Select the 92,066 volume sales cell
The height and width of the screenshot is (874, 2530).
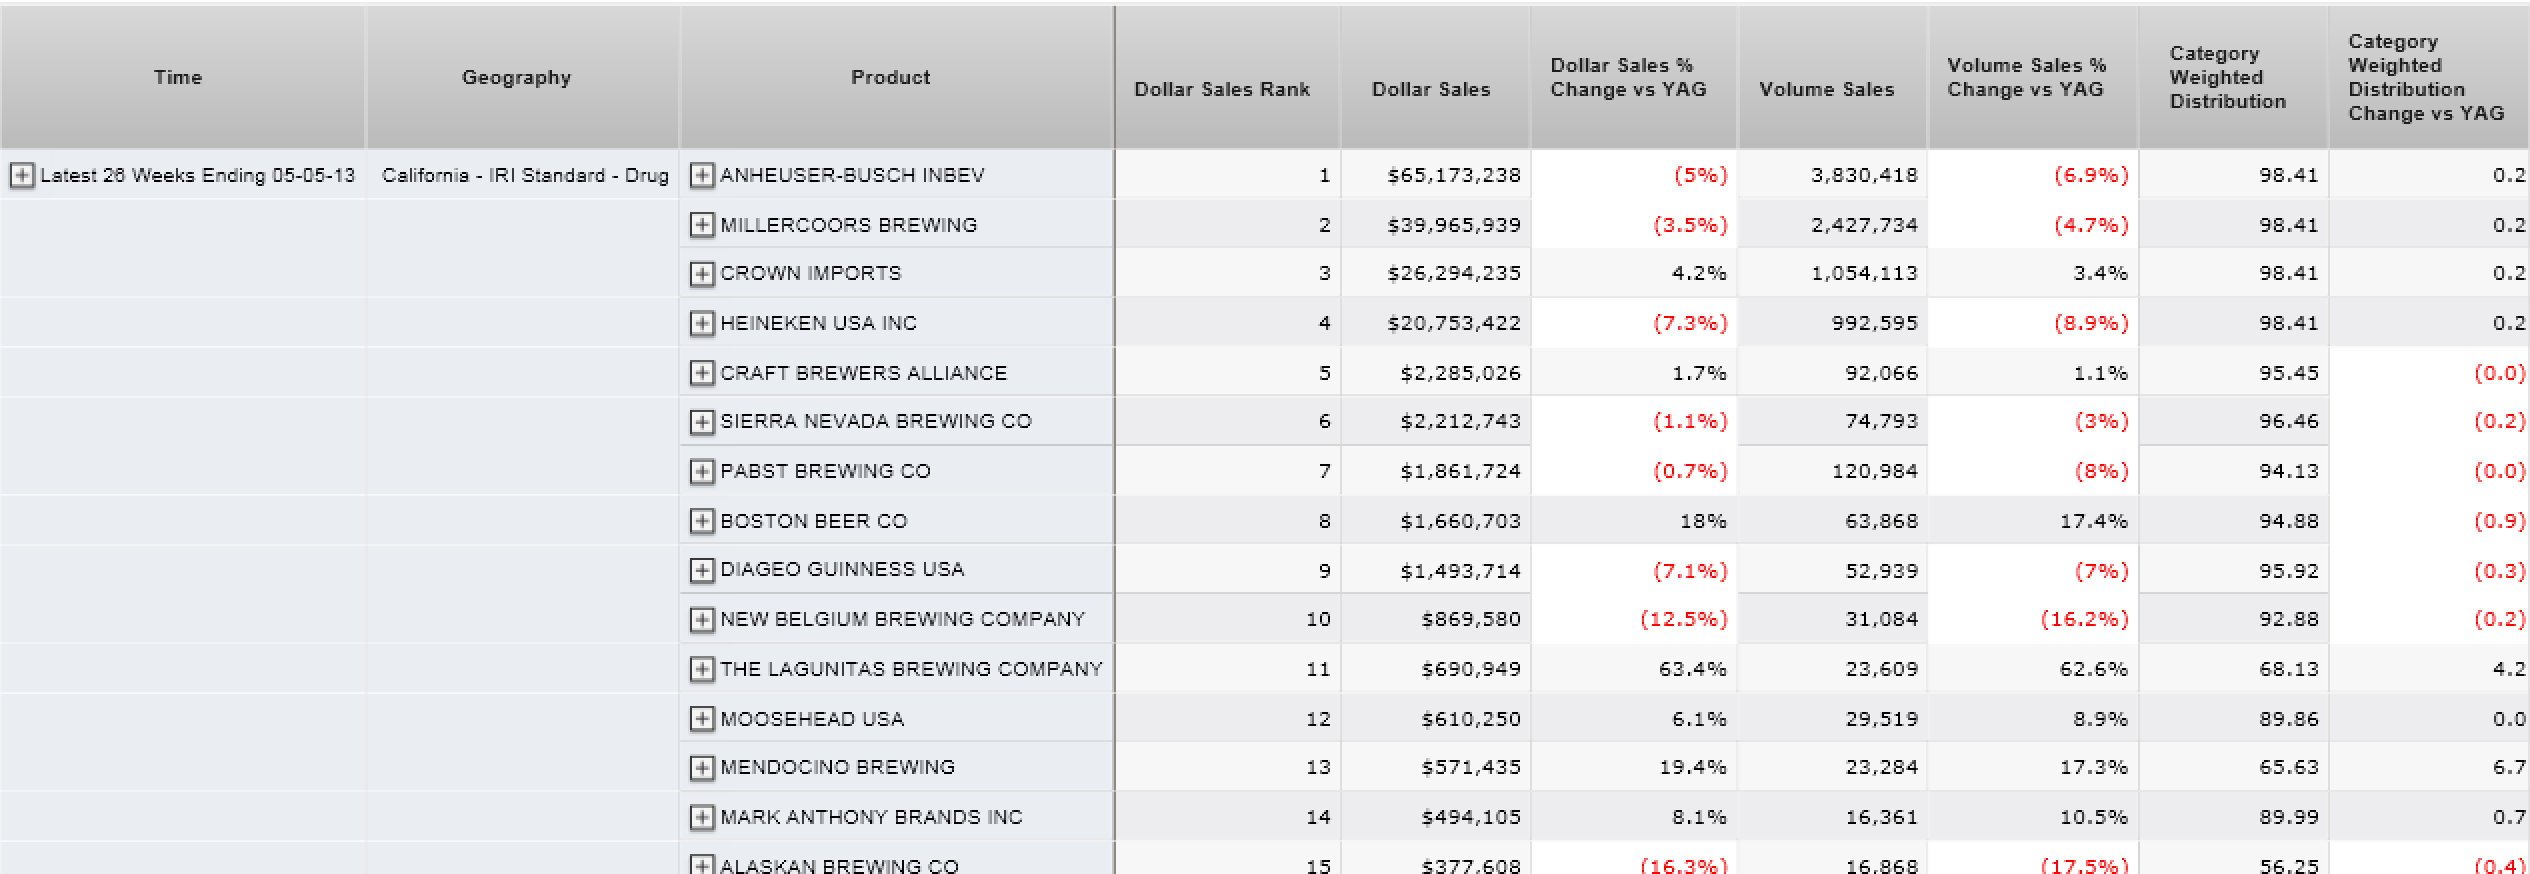coord(1833,373)
